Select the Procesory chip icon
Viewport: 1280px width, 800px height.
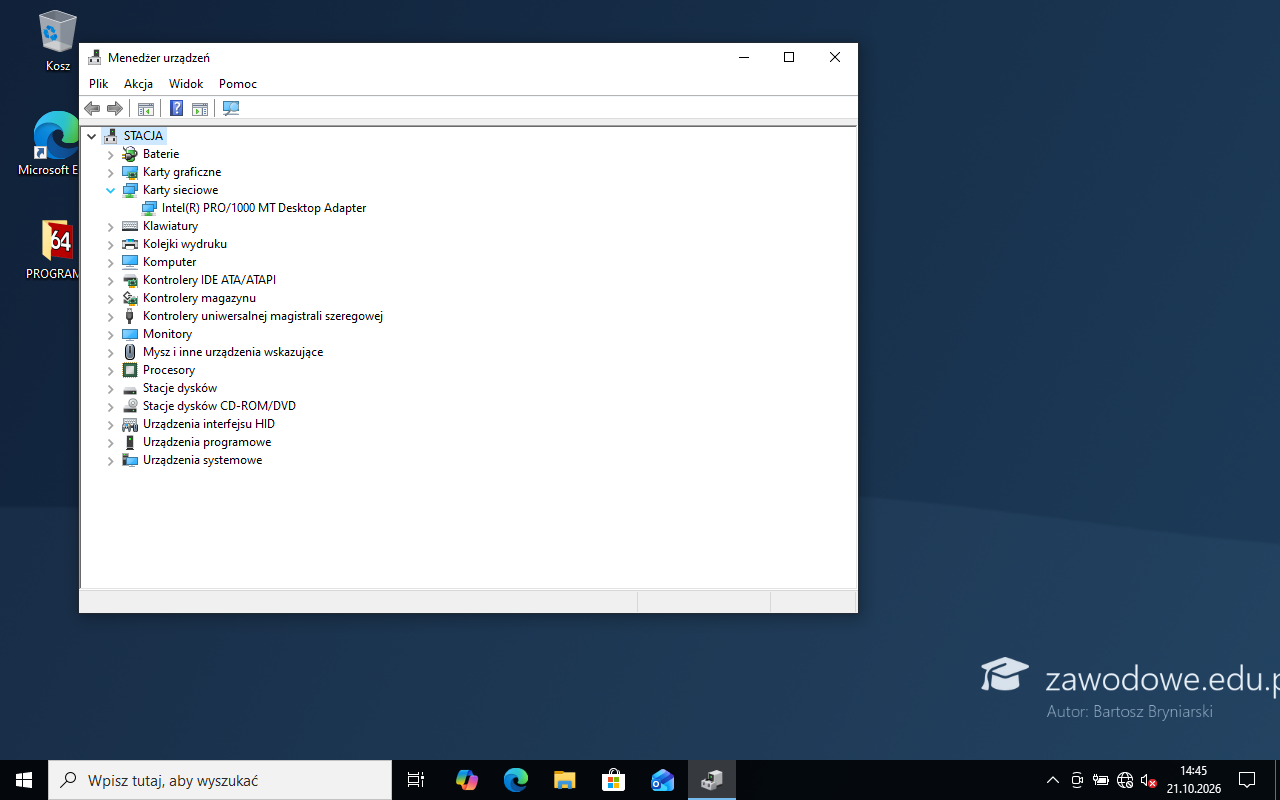tap(129, 370)
